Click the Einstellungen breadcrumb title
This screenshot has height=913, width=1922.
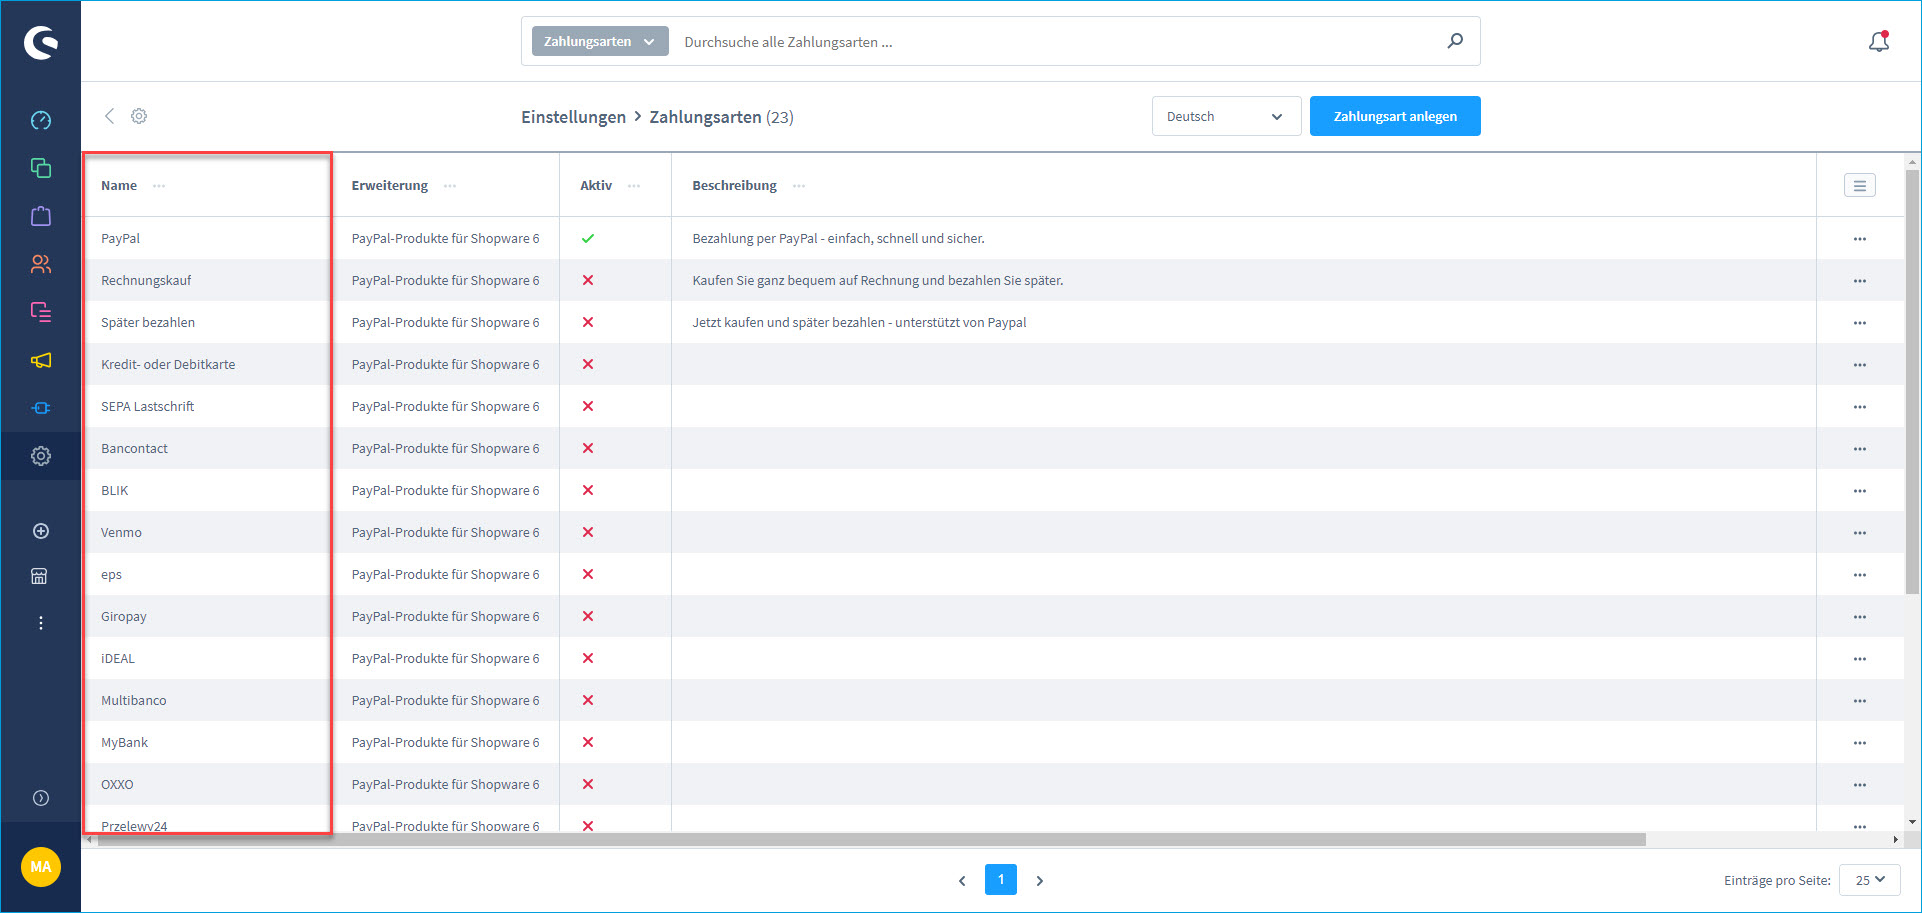(573, 117)
